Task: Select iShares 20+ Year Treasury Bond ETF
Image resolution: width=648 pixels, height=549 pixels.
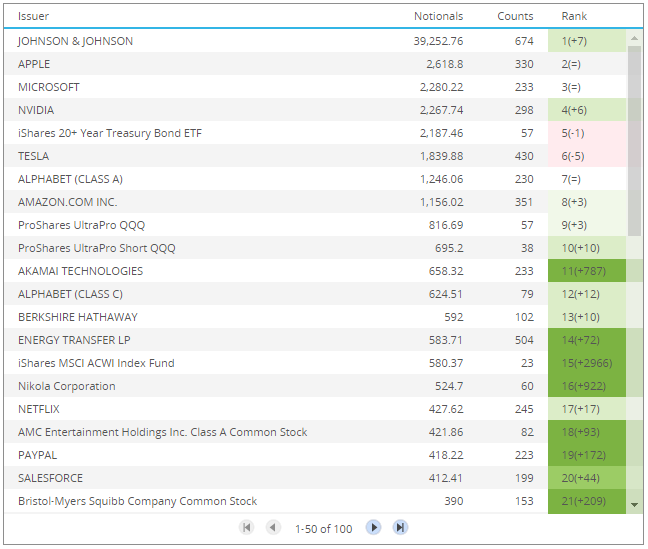Action: coord(110,133)
